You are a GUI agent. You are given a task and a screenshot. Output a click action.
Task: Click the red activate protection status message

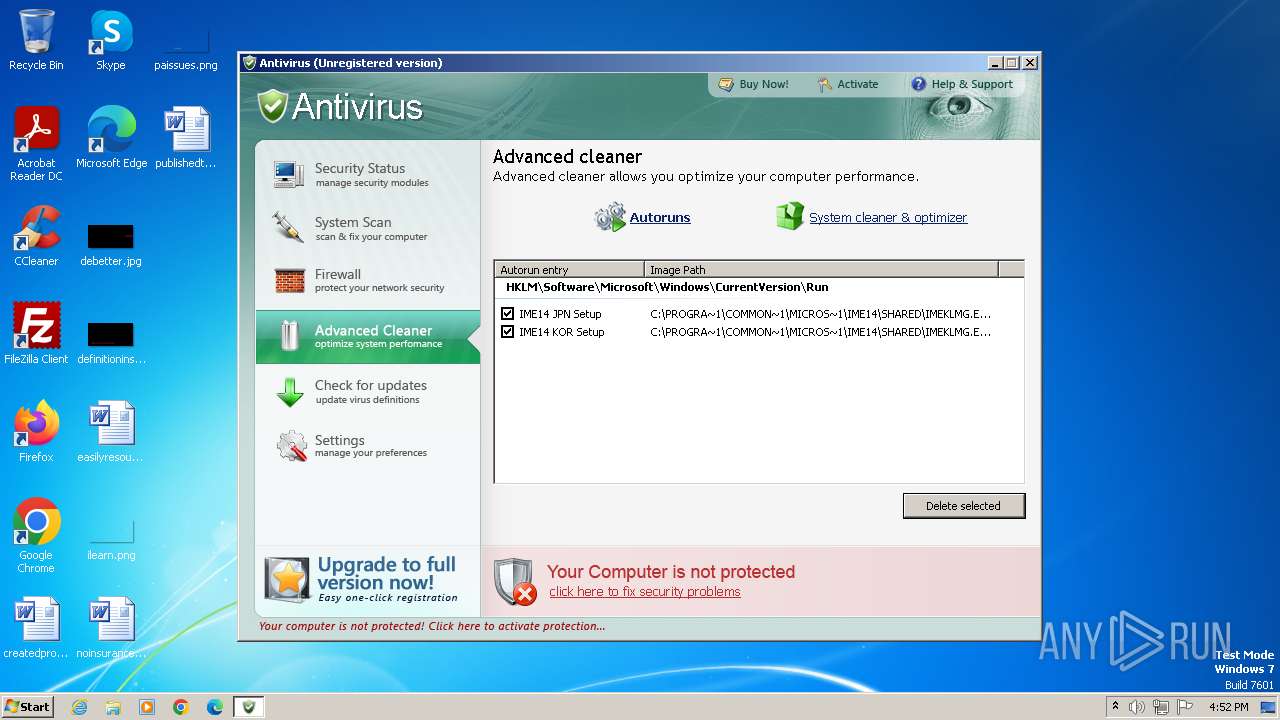(432, 626)
